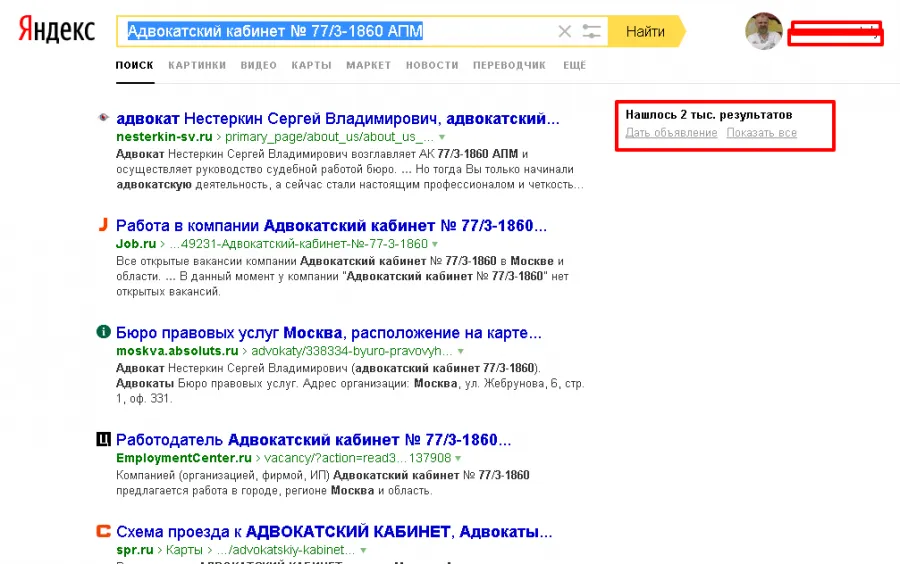900x564 pixels.
Task: Click Job.ru result favicon
Action: [x=103, y=224]
